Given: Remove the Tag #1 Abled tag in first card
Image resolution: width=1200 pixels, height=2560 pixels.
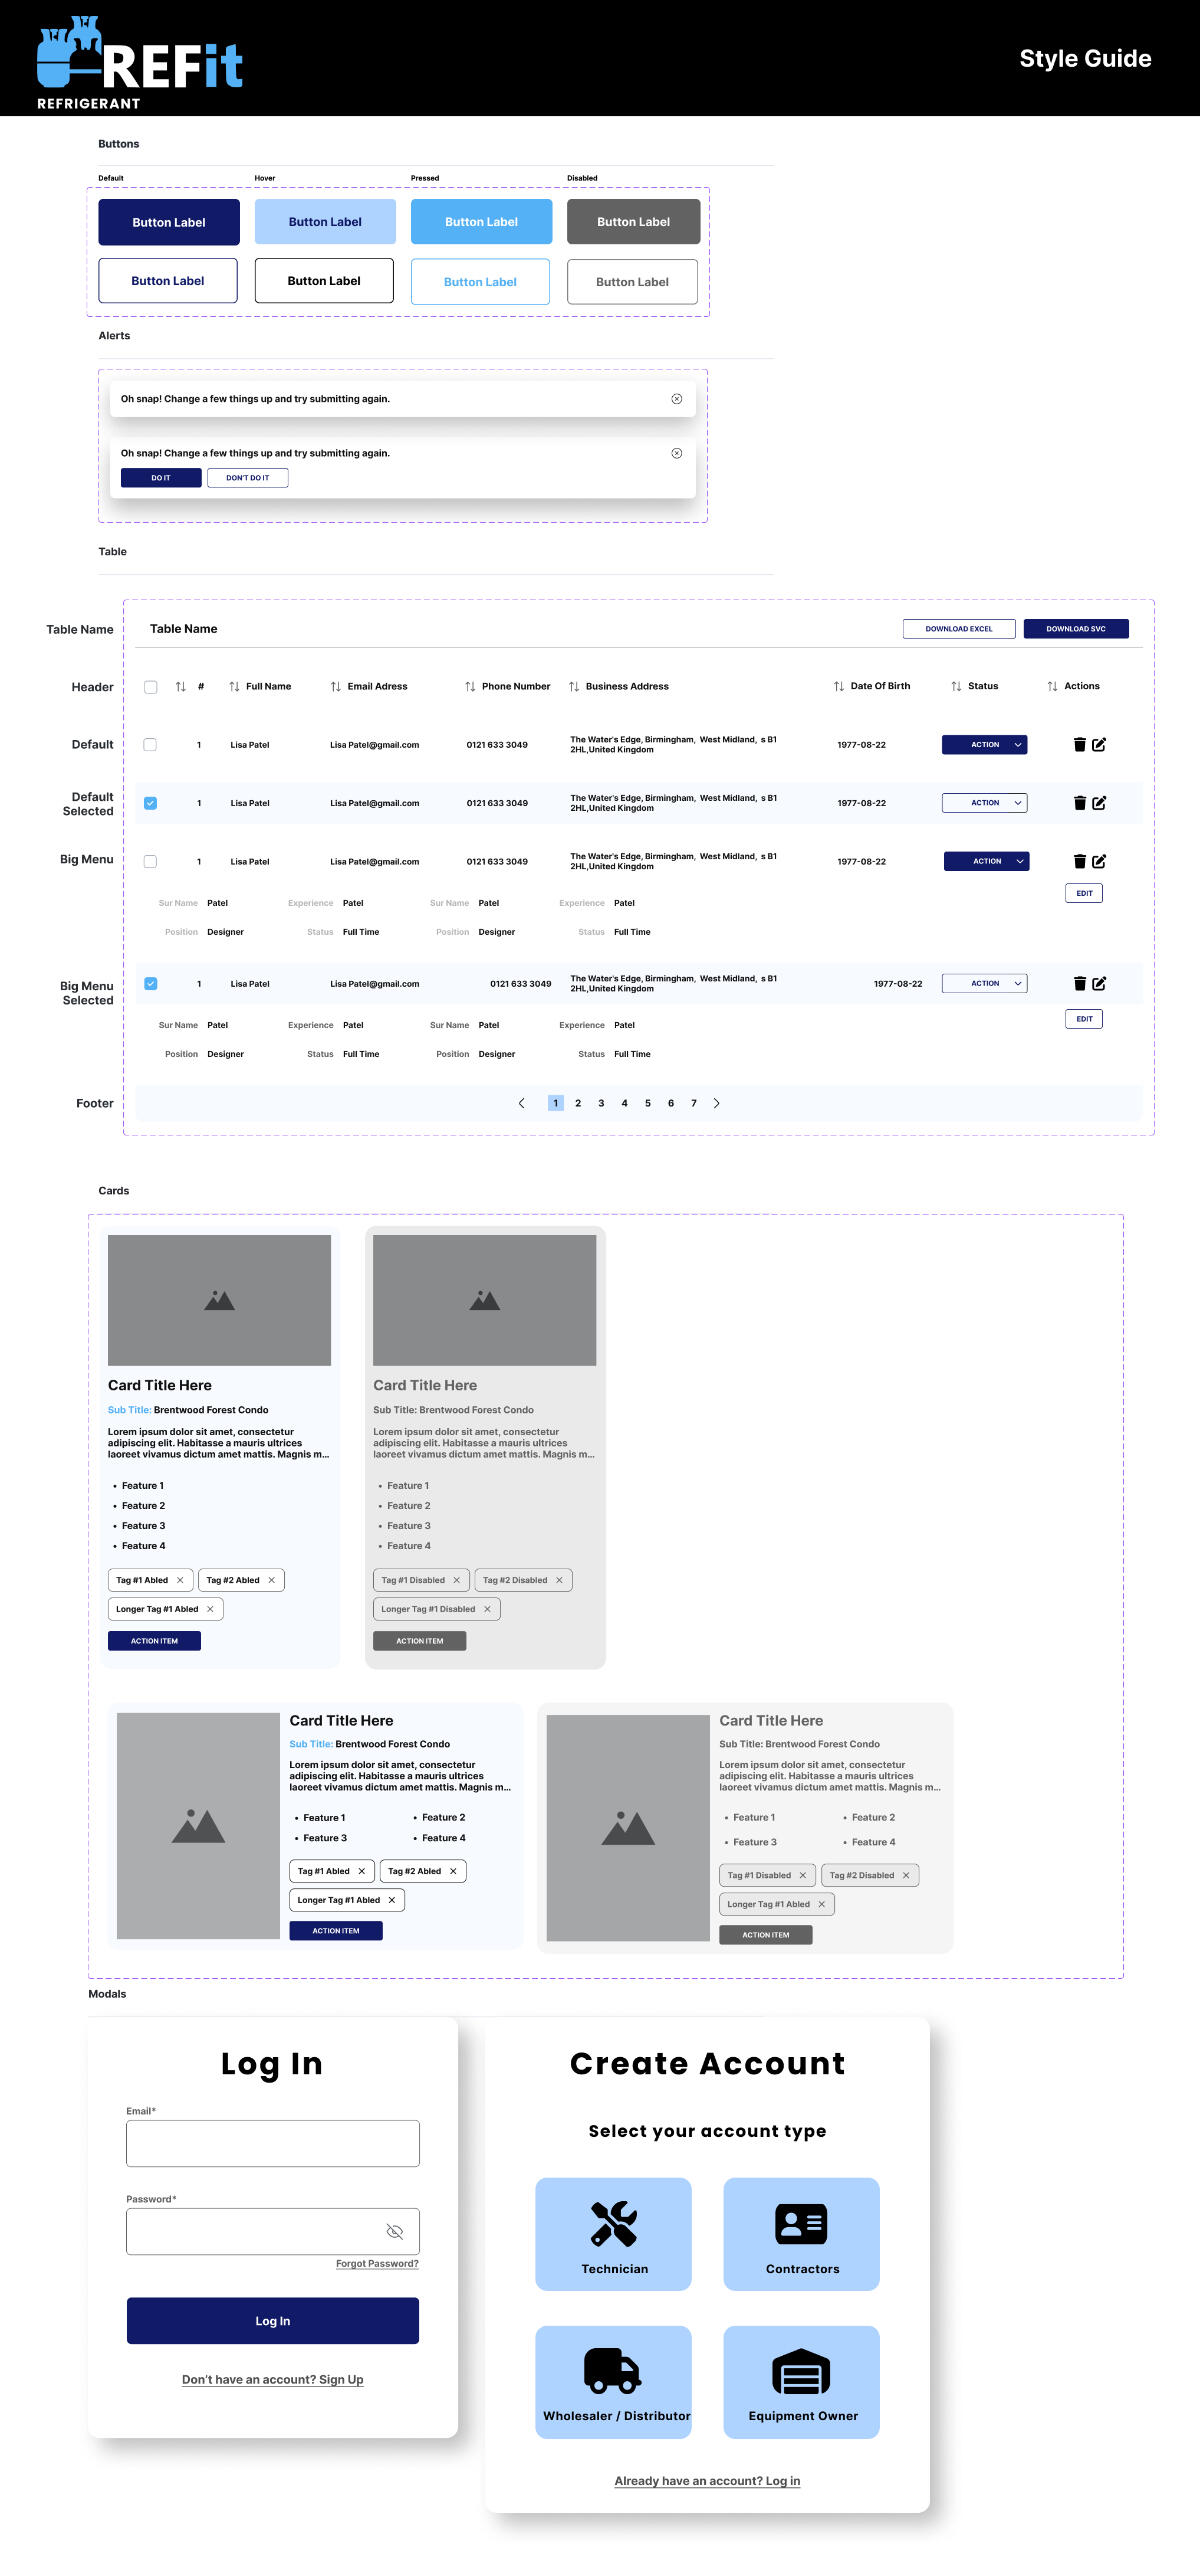Looking at the screenshot, I should pyautogui.click(x=180, y=1580).
